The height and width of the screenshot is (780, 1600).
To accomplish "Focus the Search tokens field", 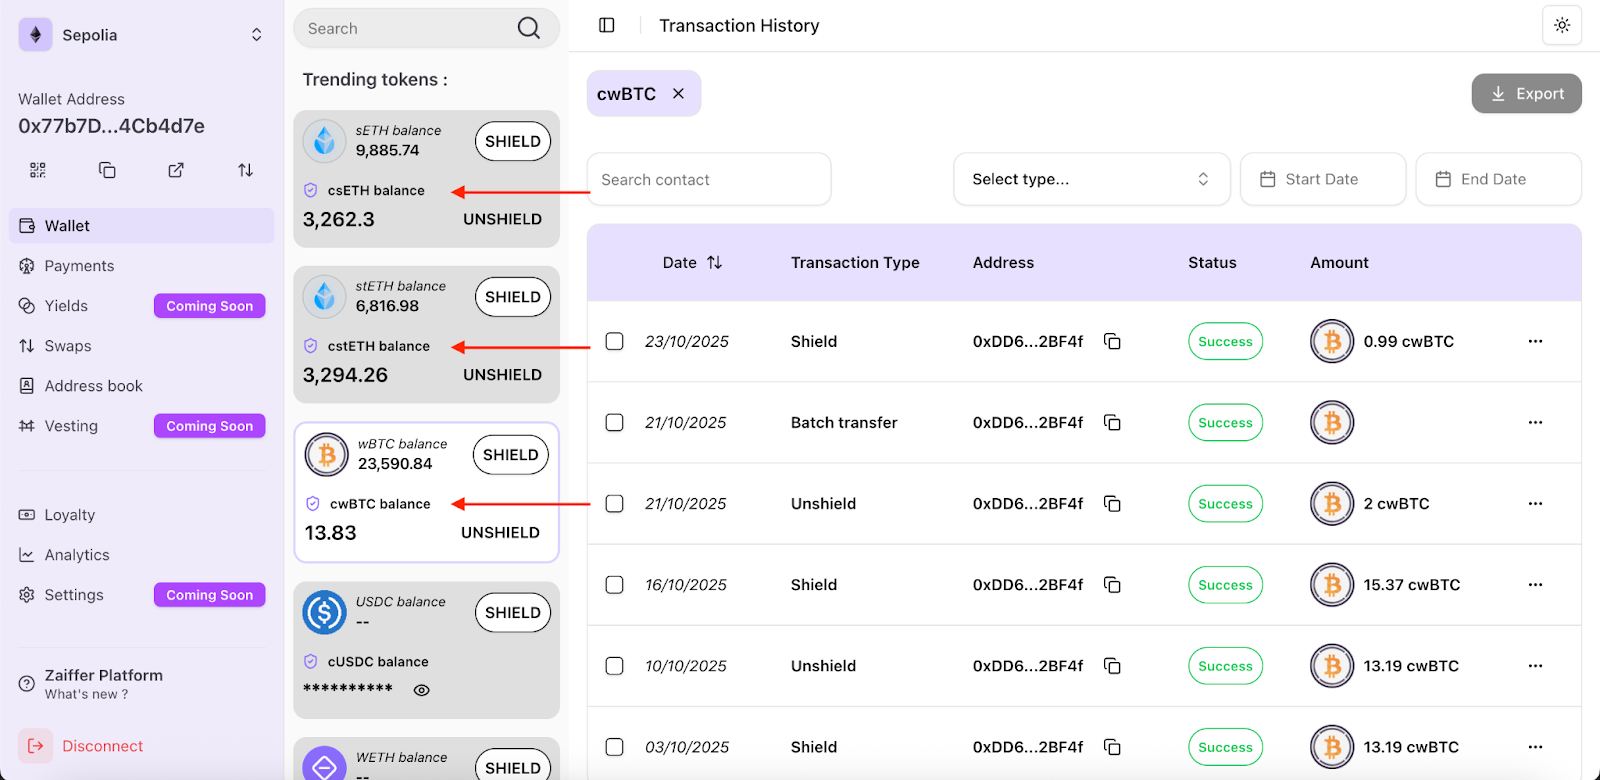I will [x=426, y=28].
